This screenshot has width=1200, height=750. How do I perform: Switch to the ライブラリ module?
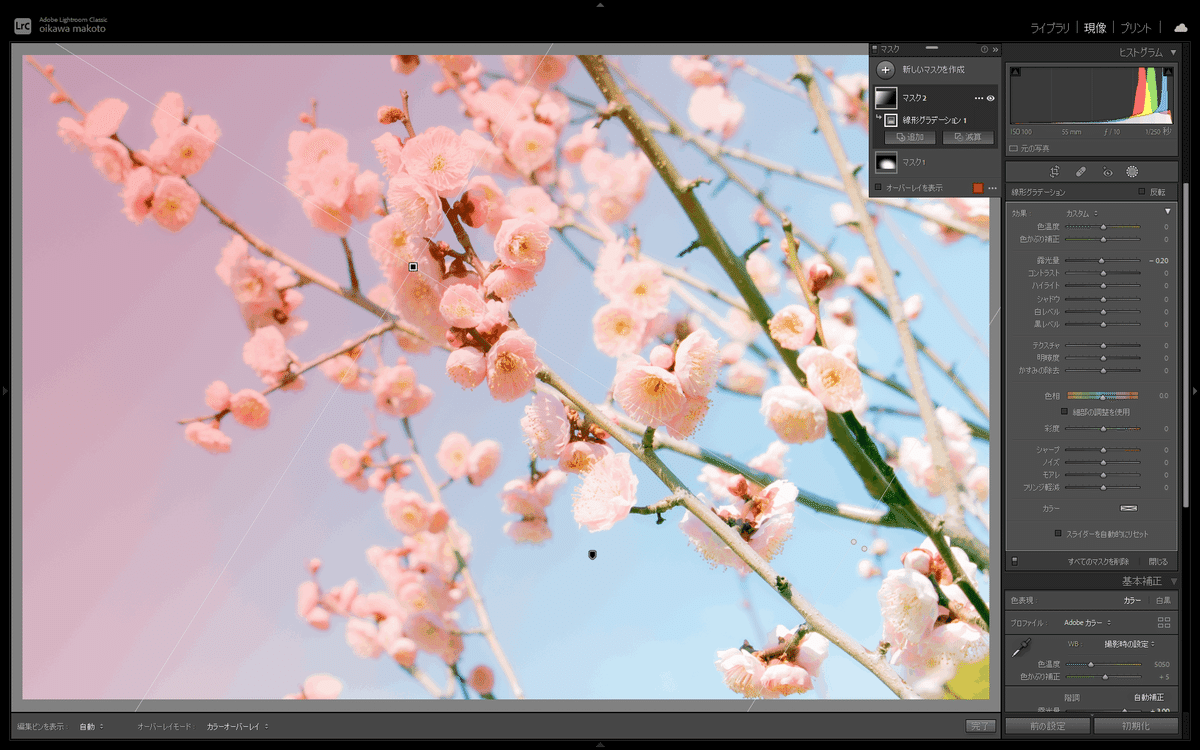[1051, 28]
